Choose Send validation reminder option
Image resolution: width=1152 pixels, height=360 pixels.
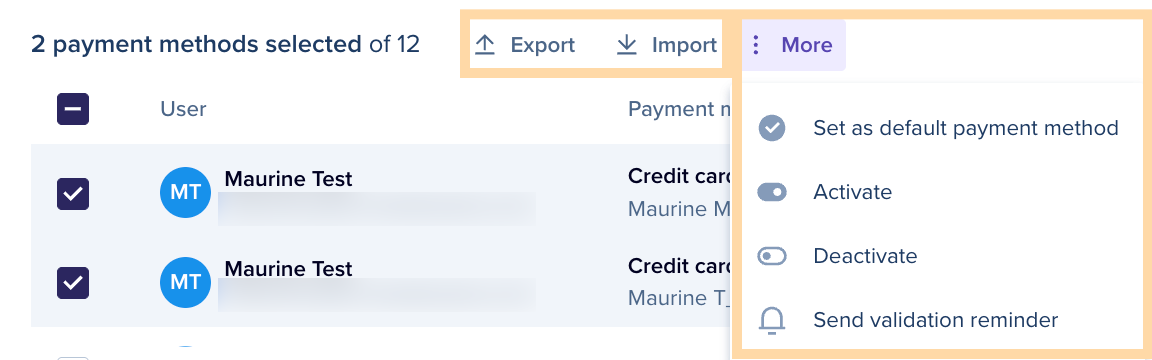click(937, 320)
